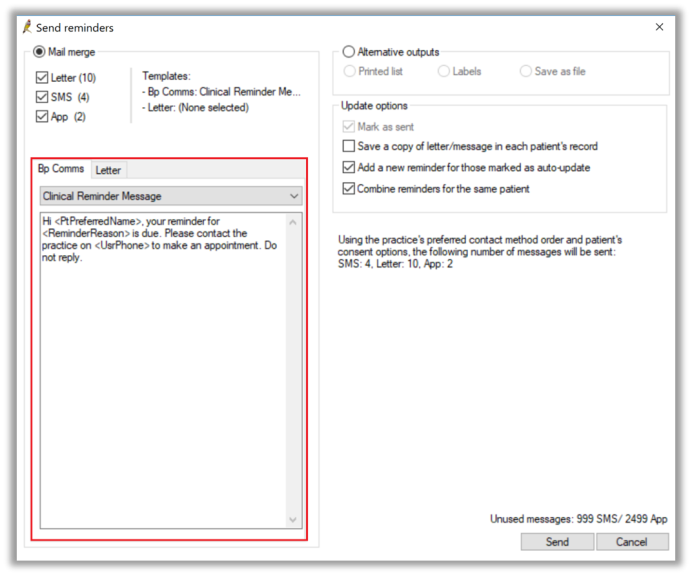This screenshot has height=576, width=692.
Task: Disable Add a new reminder auto-update option
Action: tap(348, 168)
